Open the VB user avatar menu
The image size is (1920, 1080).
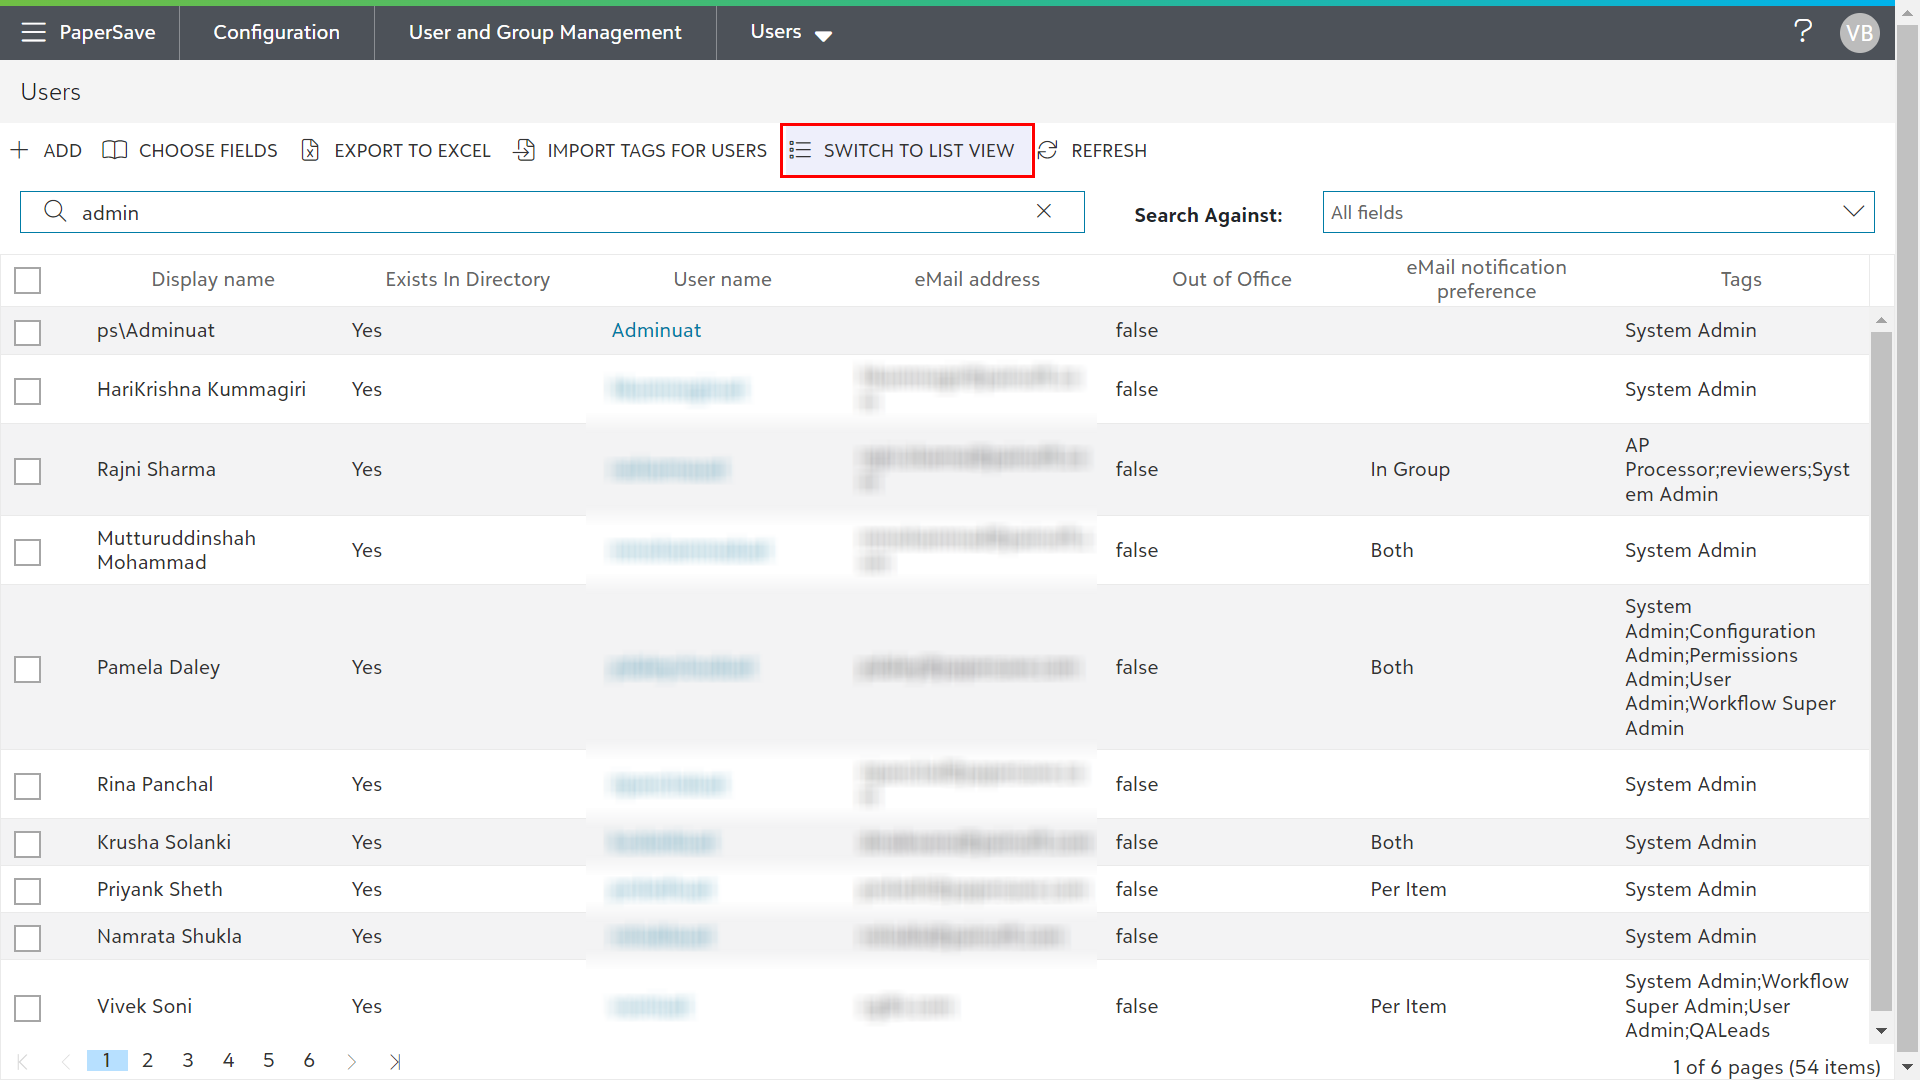point(1859,33)
